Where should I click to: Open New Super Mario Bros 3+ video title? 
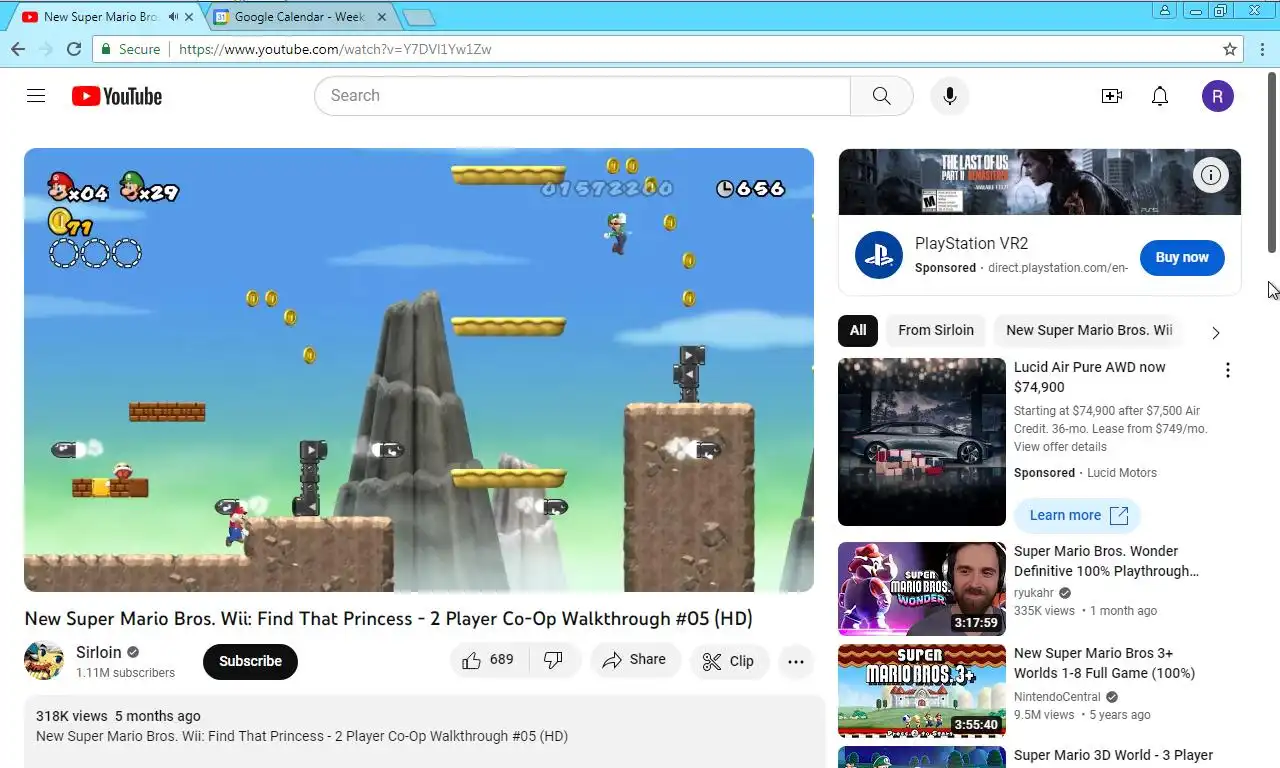(1104, 663)
